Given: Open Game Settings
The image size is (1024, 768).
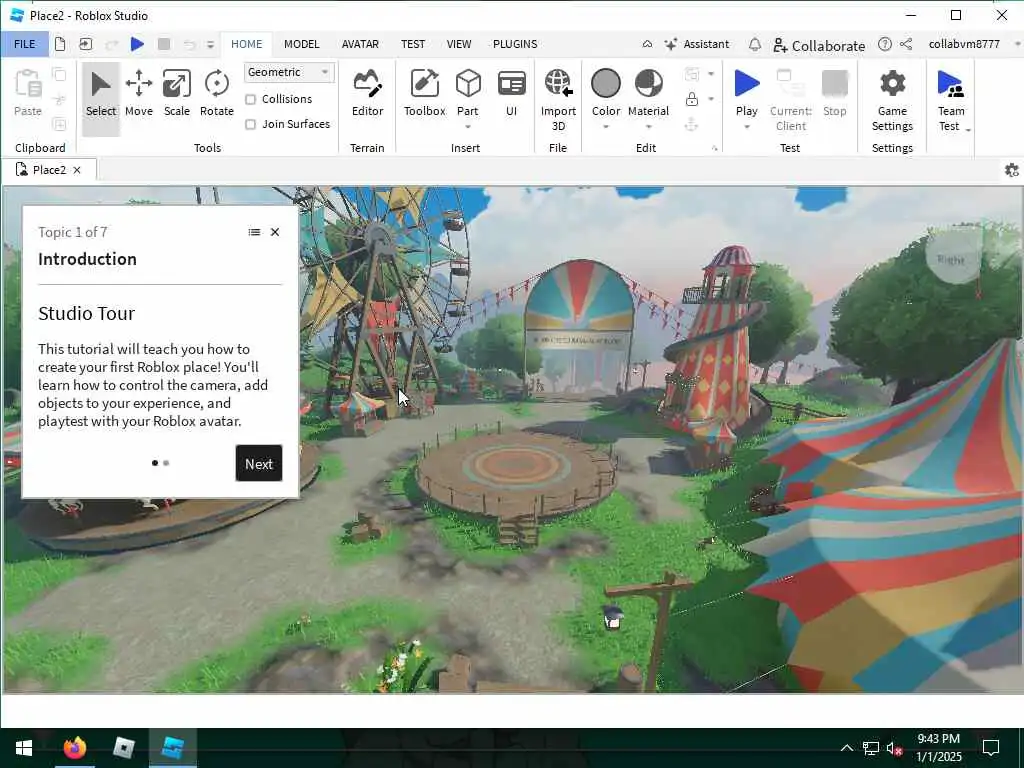Looking at the screenshot, I should [x=892, y=100].
